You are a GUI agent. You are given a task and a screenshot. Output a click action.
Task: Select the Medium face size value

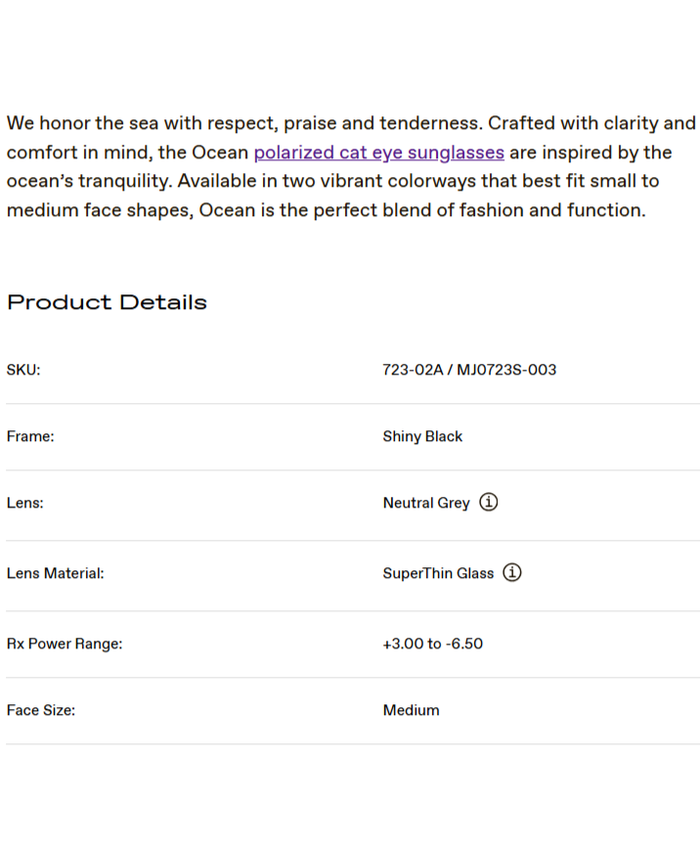click(411, 711)
